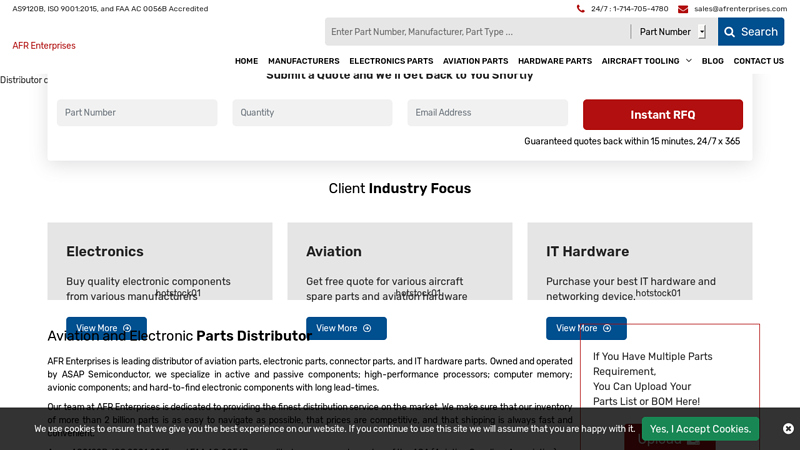Open the BLOG menu item
The height and width of the screenshot is (450, 800).
712,61
